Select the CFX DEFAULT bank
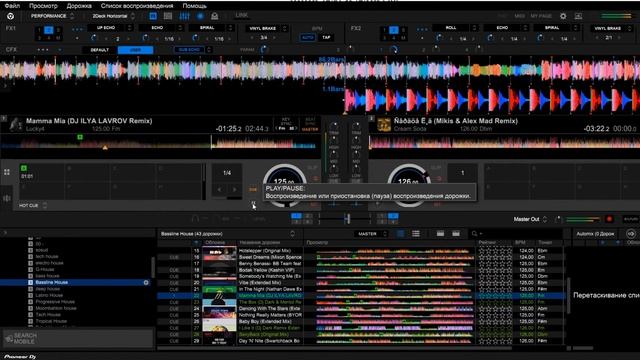Viewport: 640px width, 360px height. [100, 50]
